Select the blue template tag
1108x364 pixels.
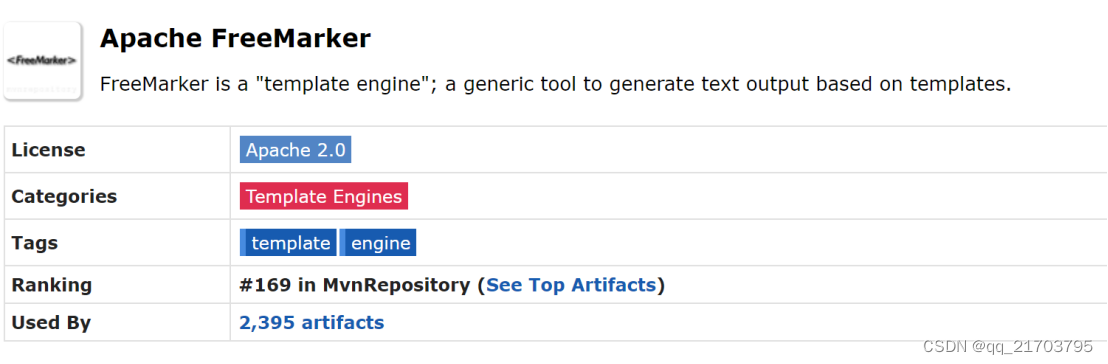288,243
